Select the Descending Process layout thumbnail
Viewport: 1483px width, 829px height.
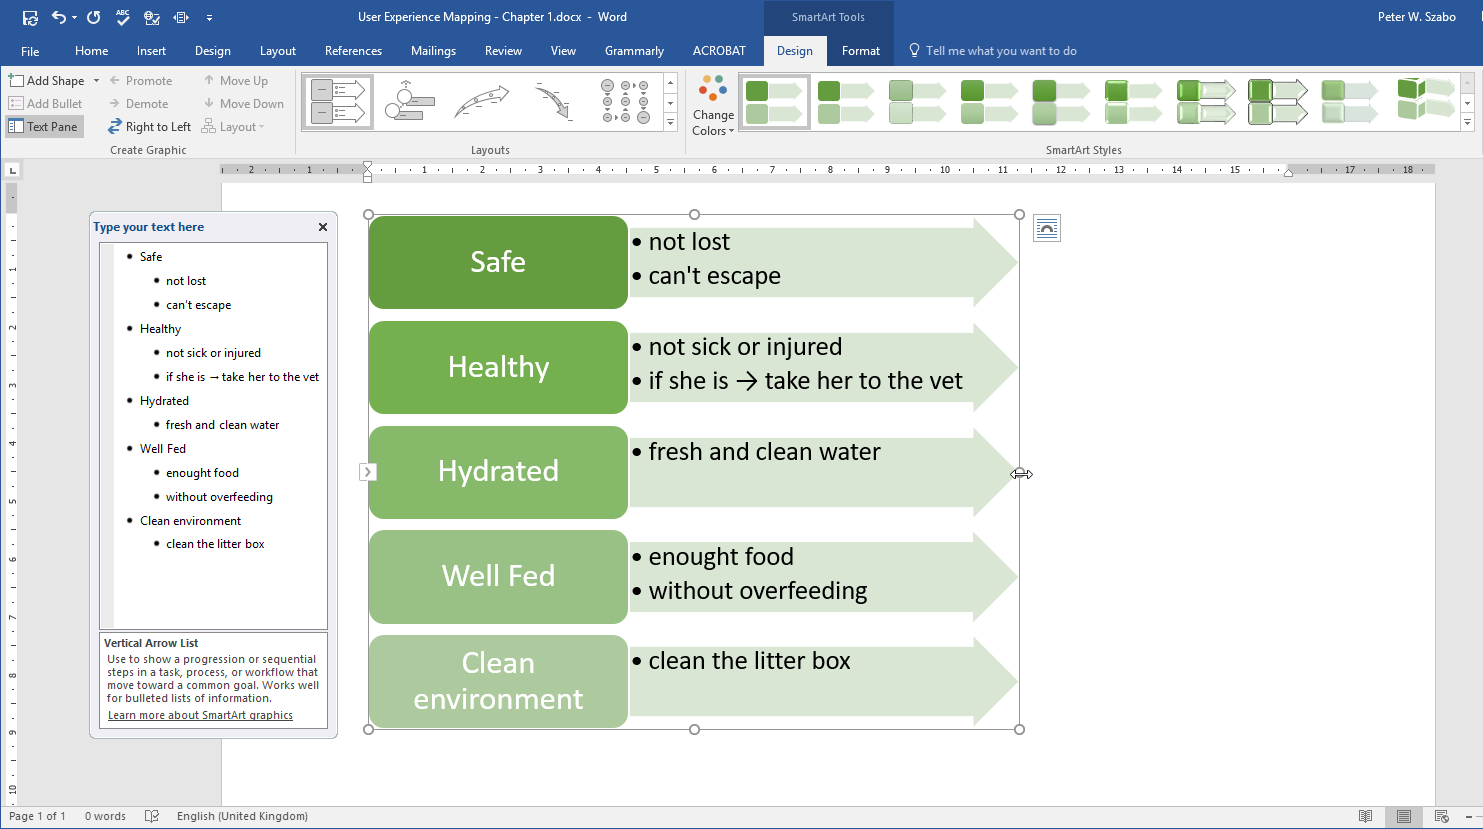(x=553, y=102)
